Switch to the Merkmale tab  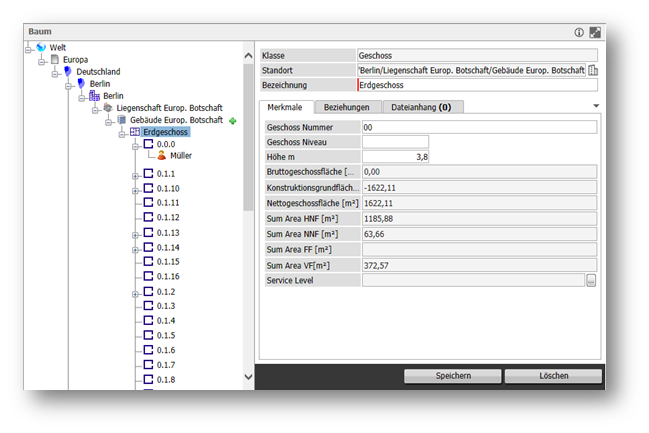286,107
